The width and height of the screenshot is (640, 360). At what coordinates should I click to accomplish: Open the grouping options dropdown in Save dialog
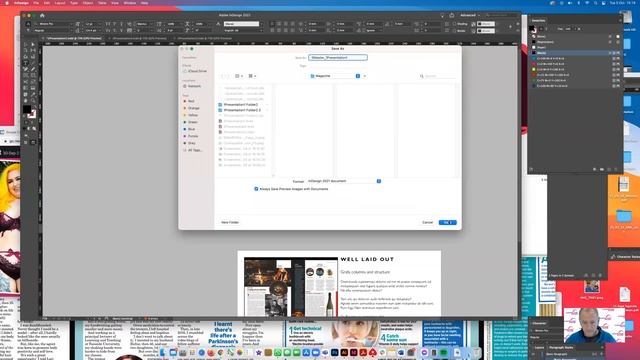coord(252,76)
